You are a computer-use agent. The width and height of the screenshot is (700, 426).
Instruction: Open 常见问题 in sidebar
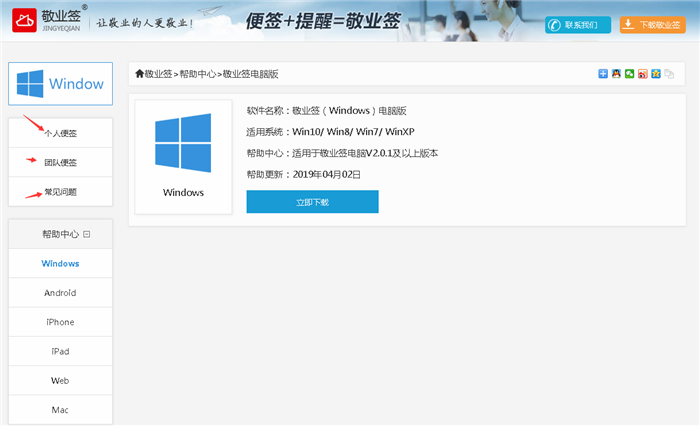coord(60,192)
